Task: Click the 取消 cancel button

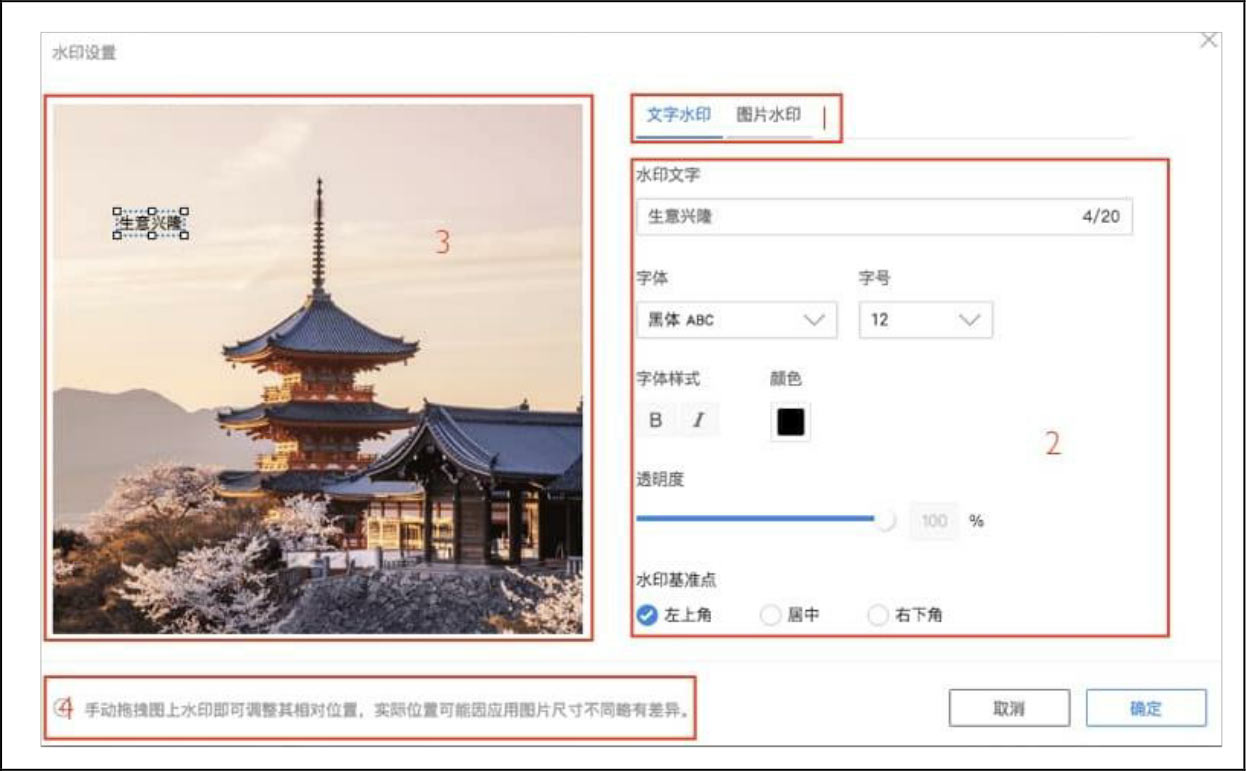Action: click(x=1009, y=708)
